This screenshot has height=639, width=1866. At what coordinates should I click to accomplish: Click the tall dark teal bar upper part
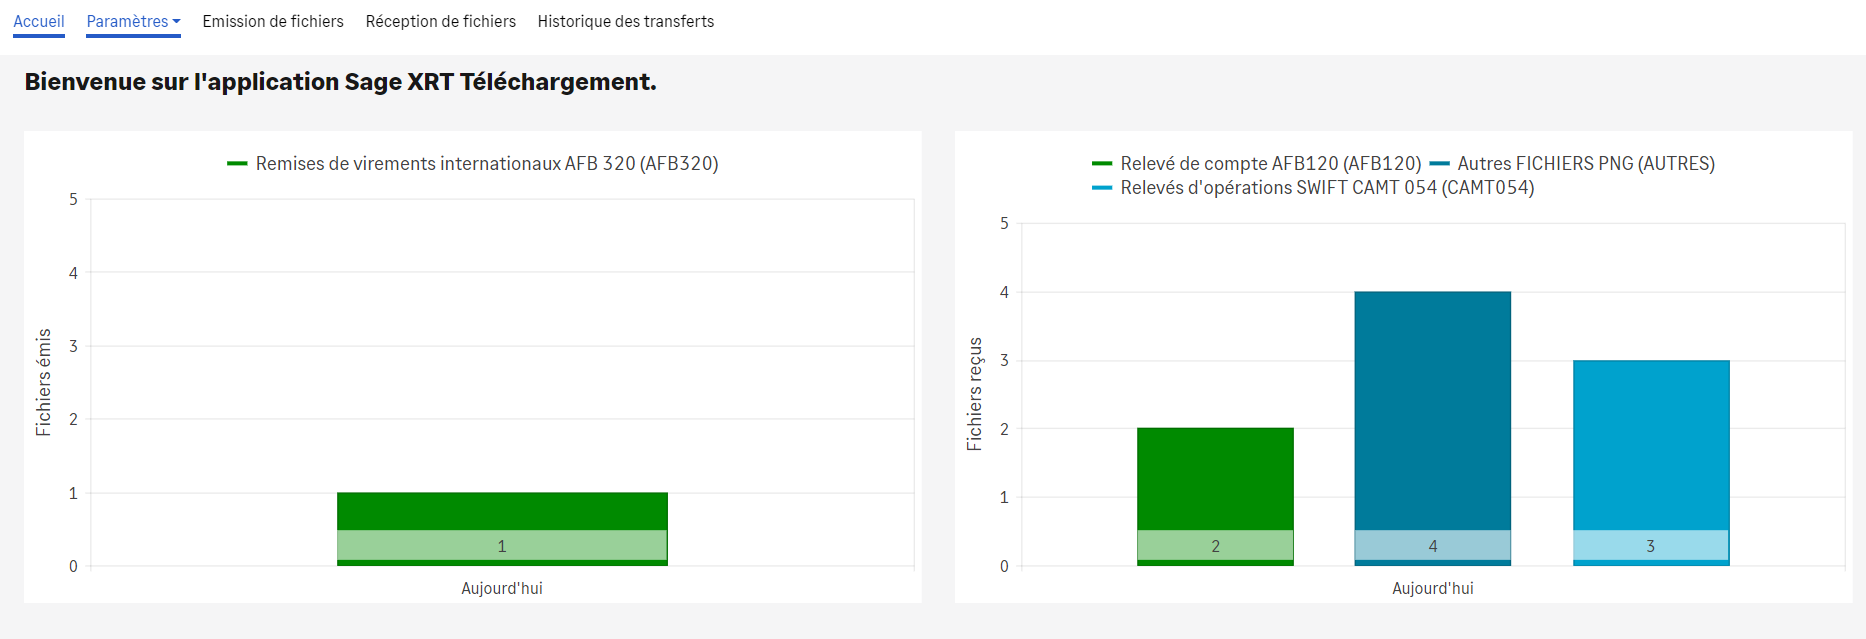click(1432, 400)
